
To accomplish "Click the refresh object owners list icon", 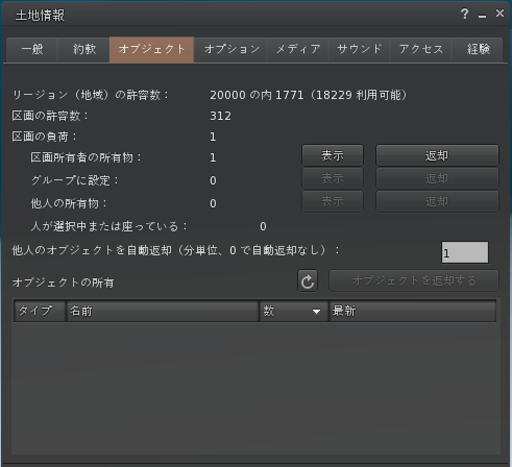I will coord(307,281).
